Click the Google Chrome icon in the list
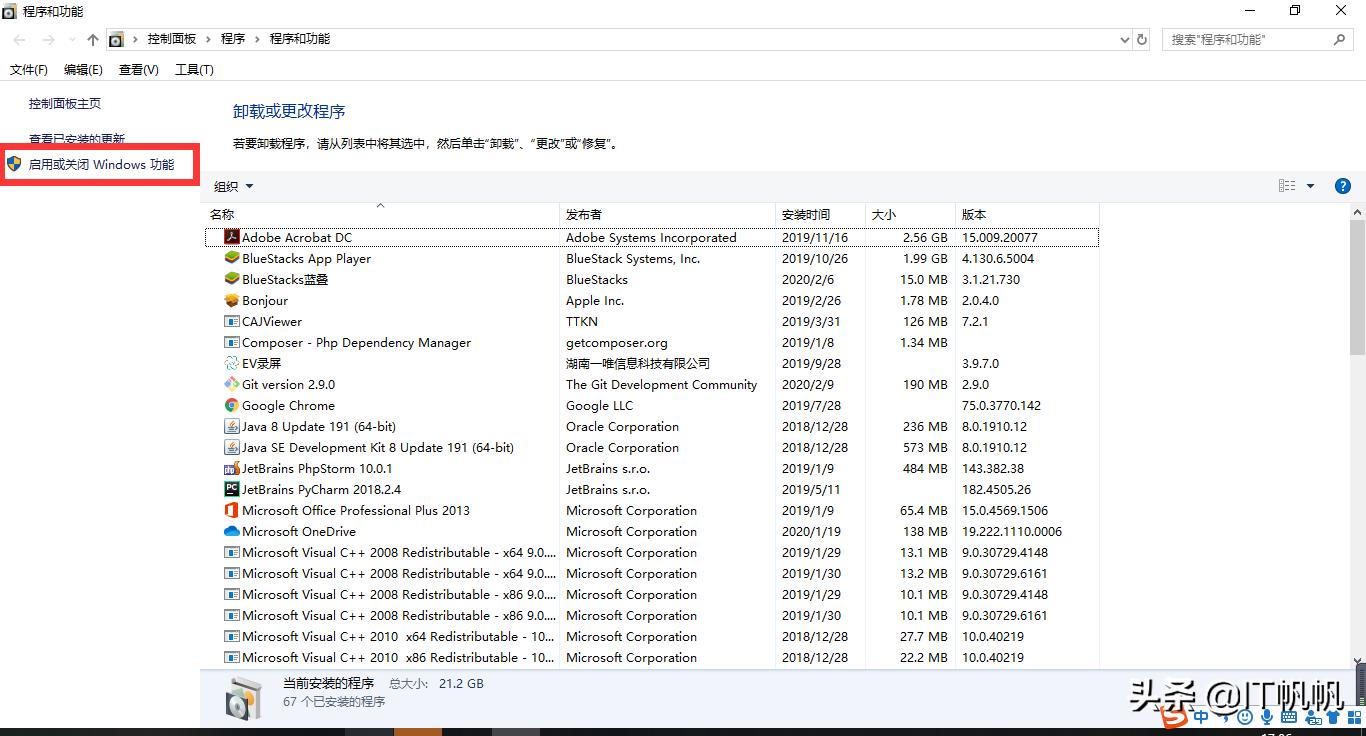Viewport: 1366px width, 736px height. (231, 405)
